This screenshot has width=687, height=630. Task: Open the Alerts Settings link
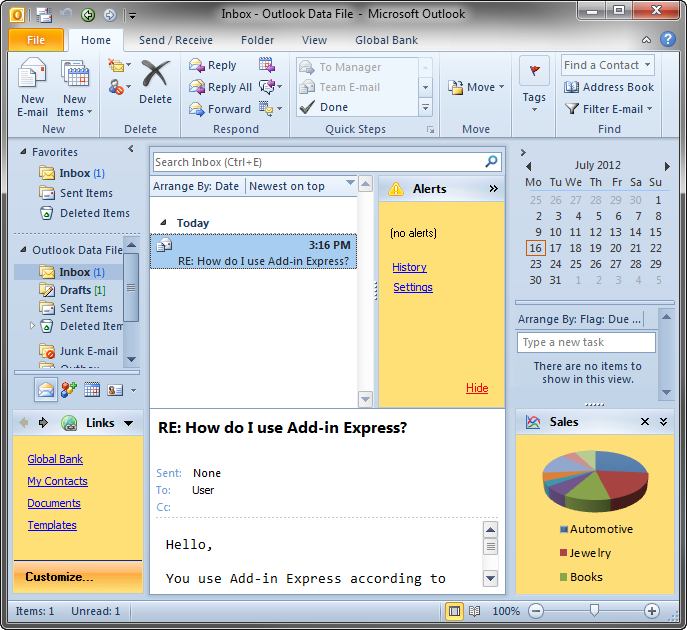[413, 287]
